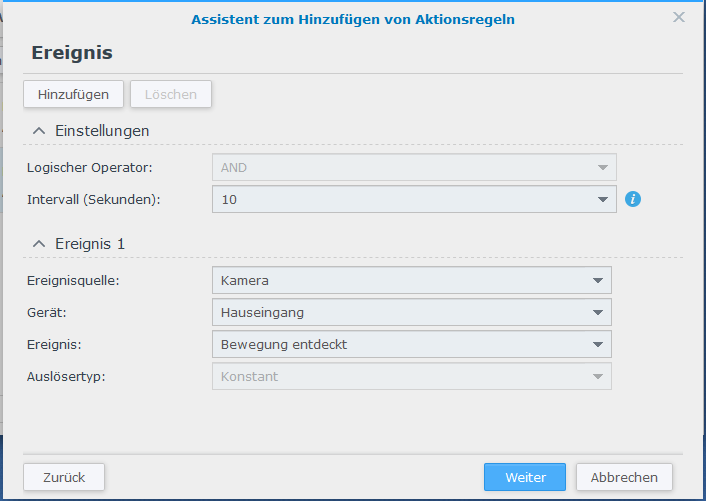
Task: Click the Ereignis 1 section header text
Action: point(90,244)
